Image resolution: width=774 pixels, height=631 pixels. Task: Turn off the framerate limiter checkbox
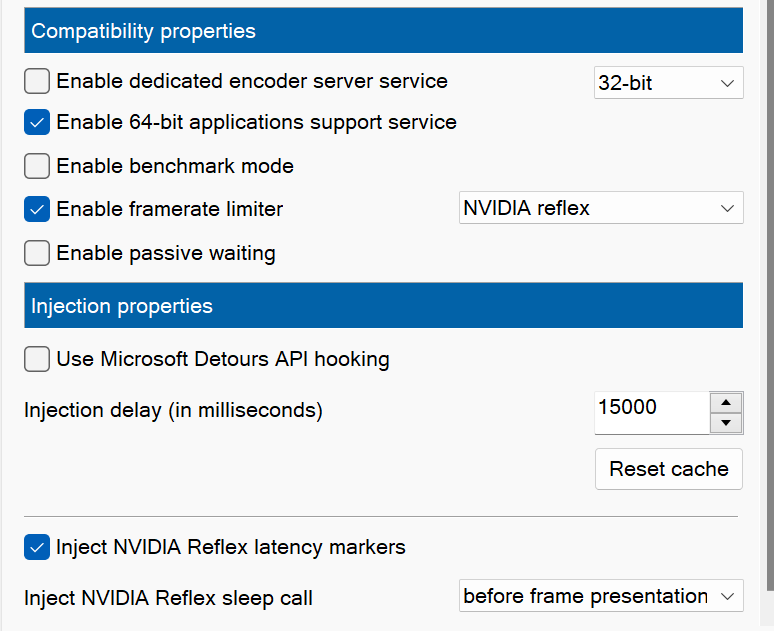(x=37, y=209)
